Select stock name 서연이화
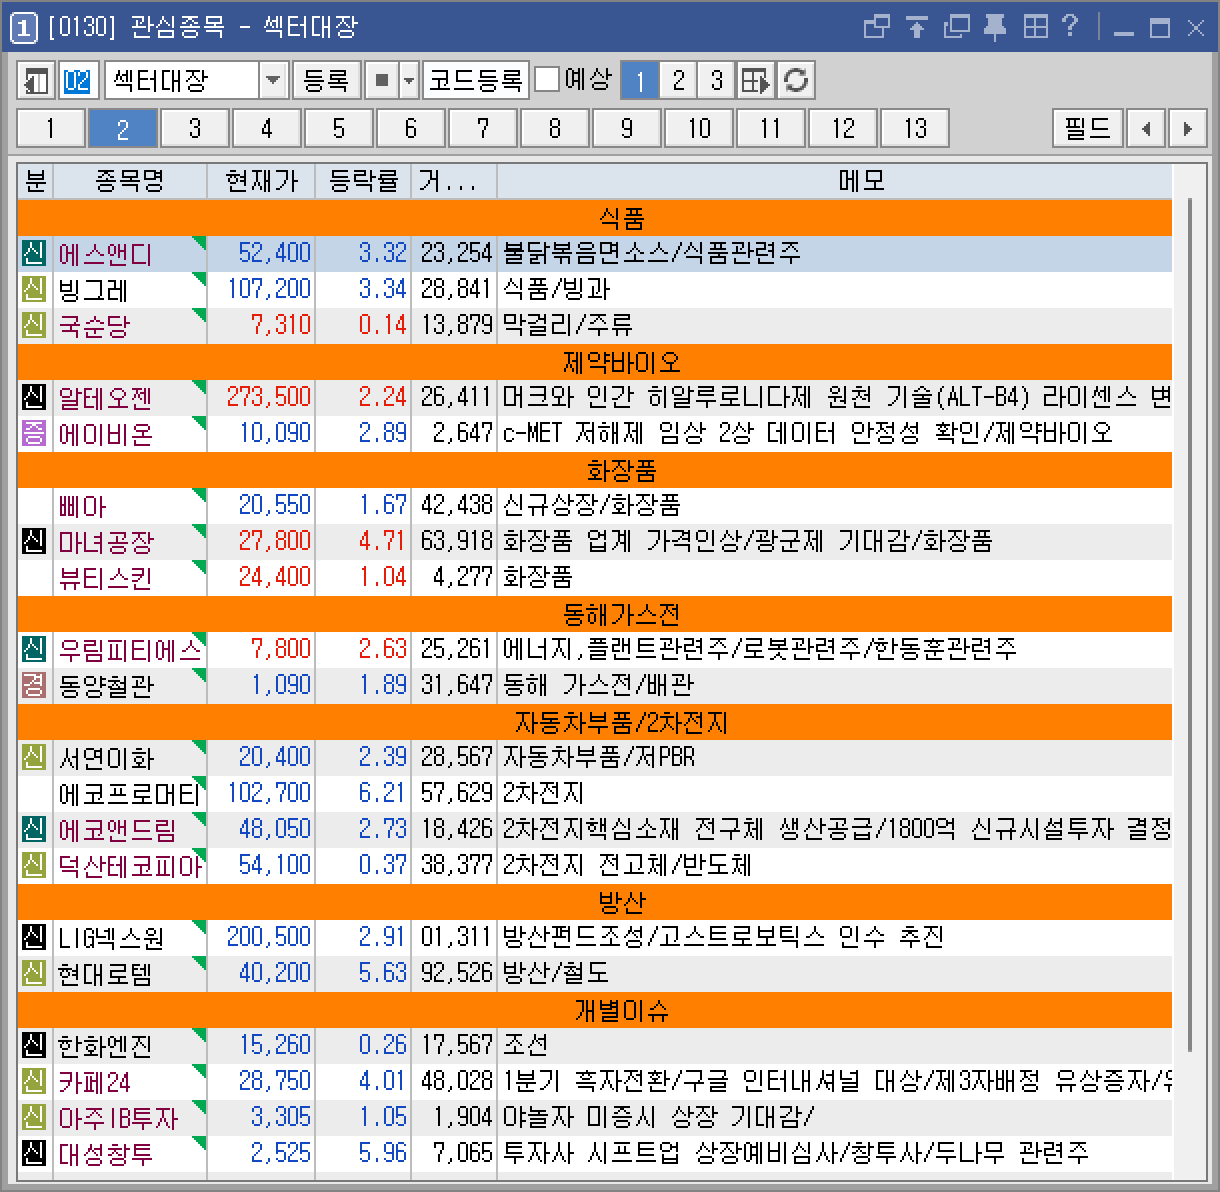The height and width of the screenshot is (1192, 1220). [106, 758]
